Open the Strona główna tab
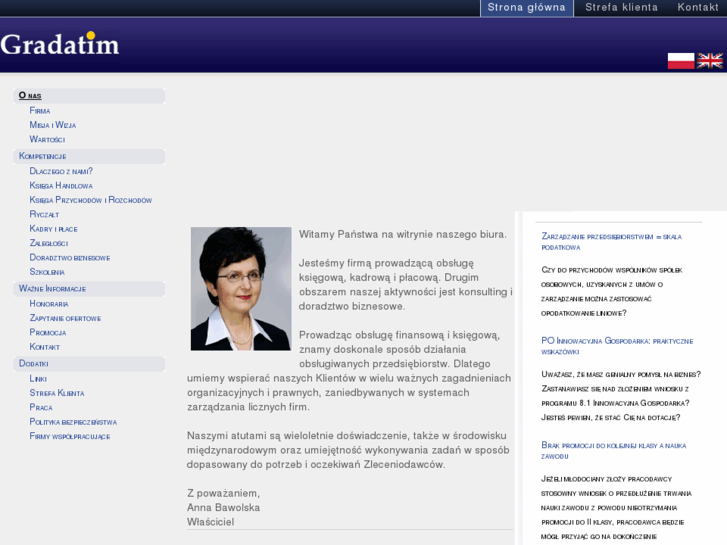This screenshot has width=727, height=545. point(526,8)
